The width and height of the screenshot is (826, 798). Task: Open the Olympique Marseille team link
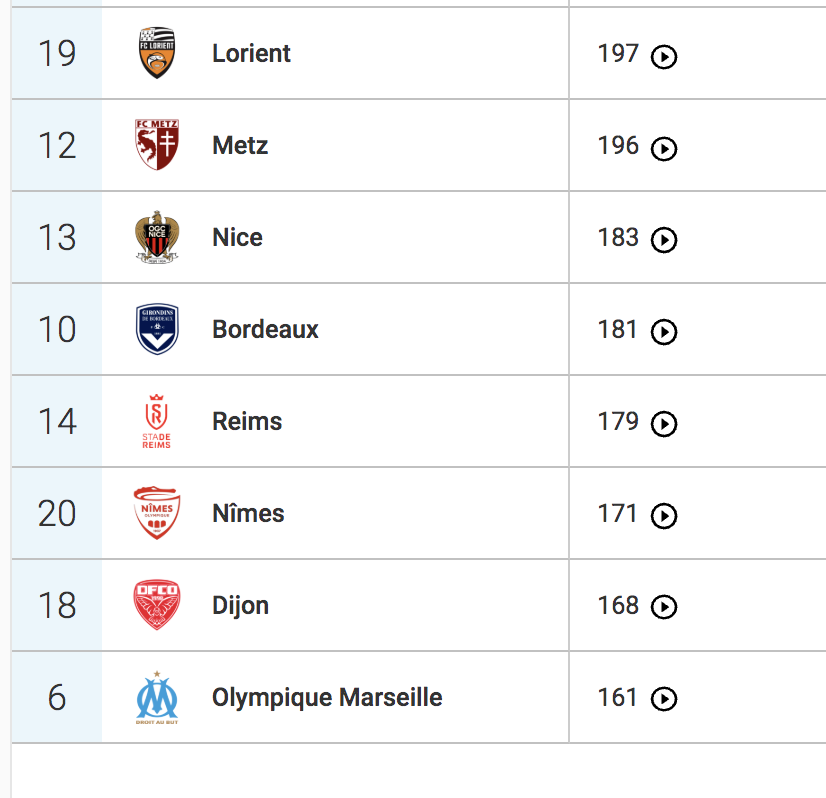tap(327, 698)
